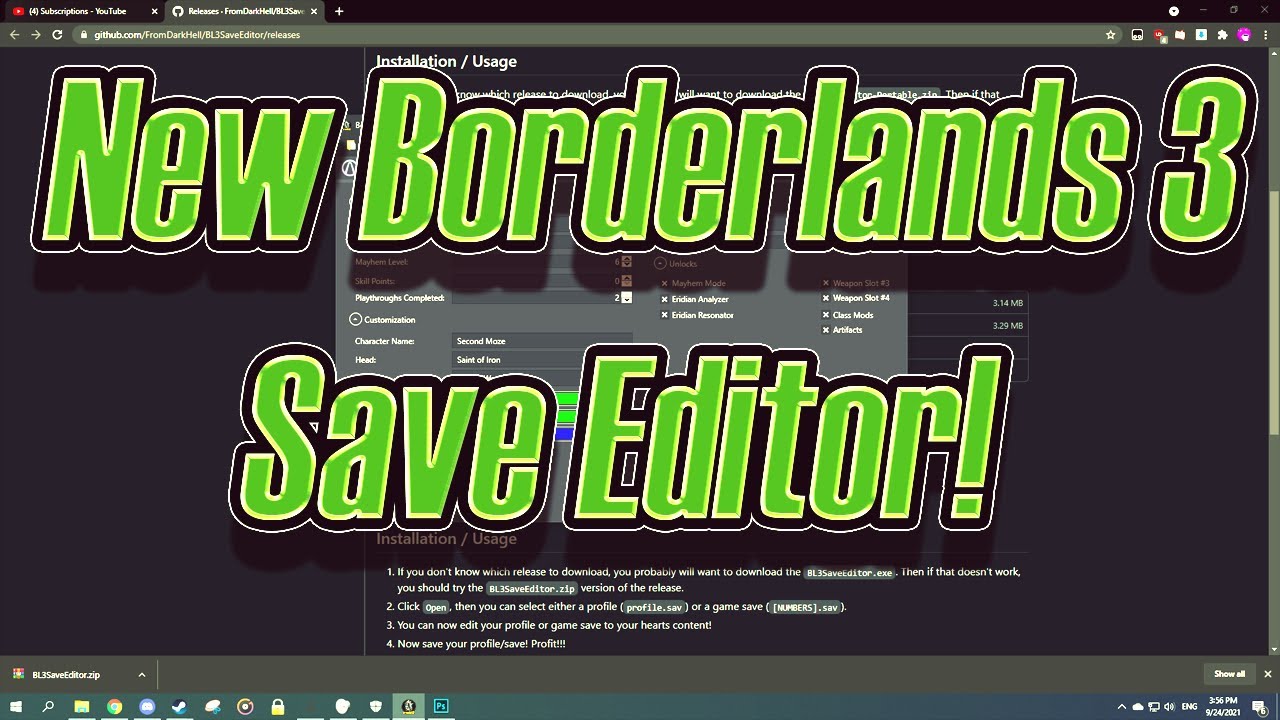Screen dimensions: 1280x720
Task: Open the Windows Start menu
Action: pos(17,706)
